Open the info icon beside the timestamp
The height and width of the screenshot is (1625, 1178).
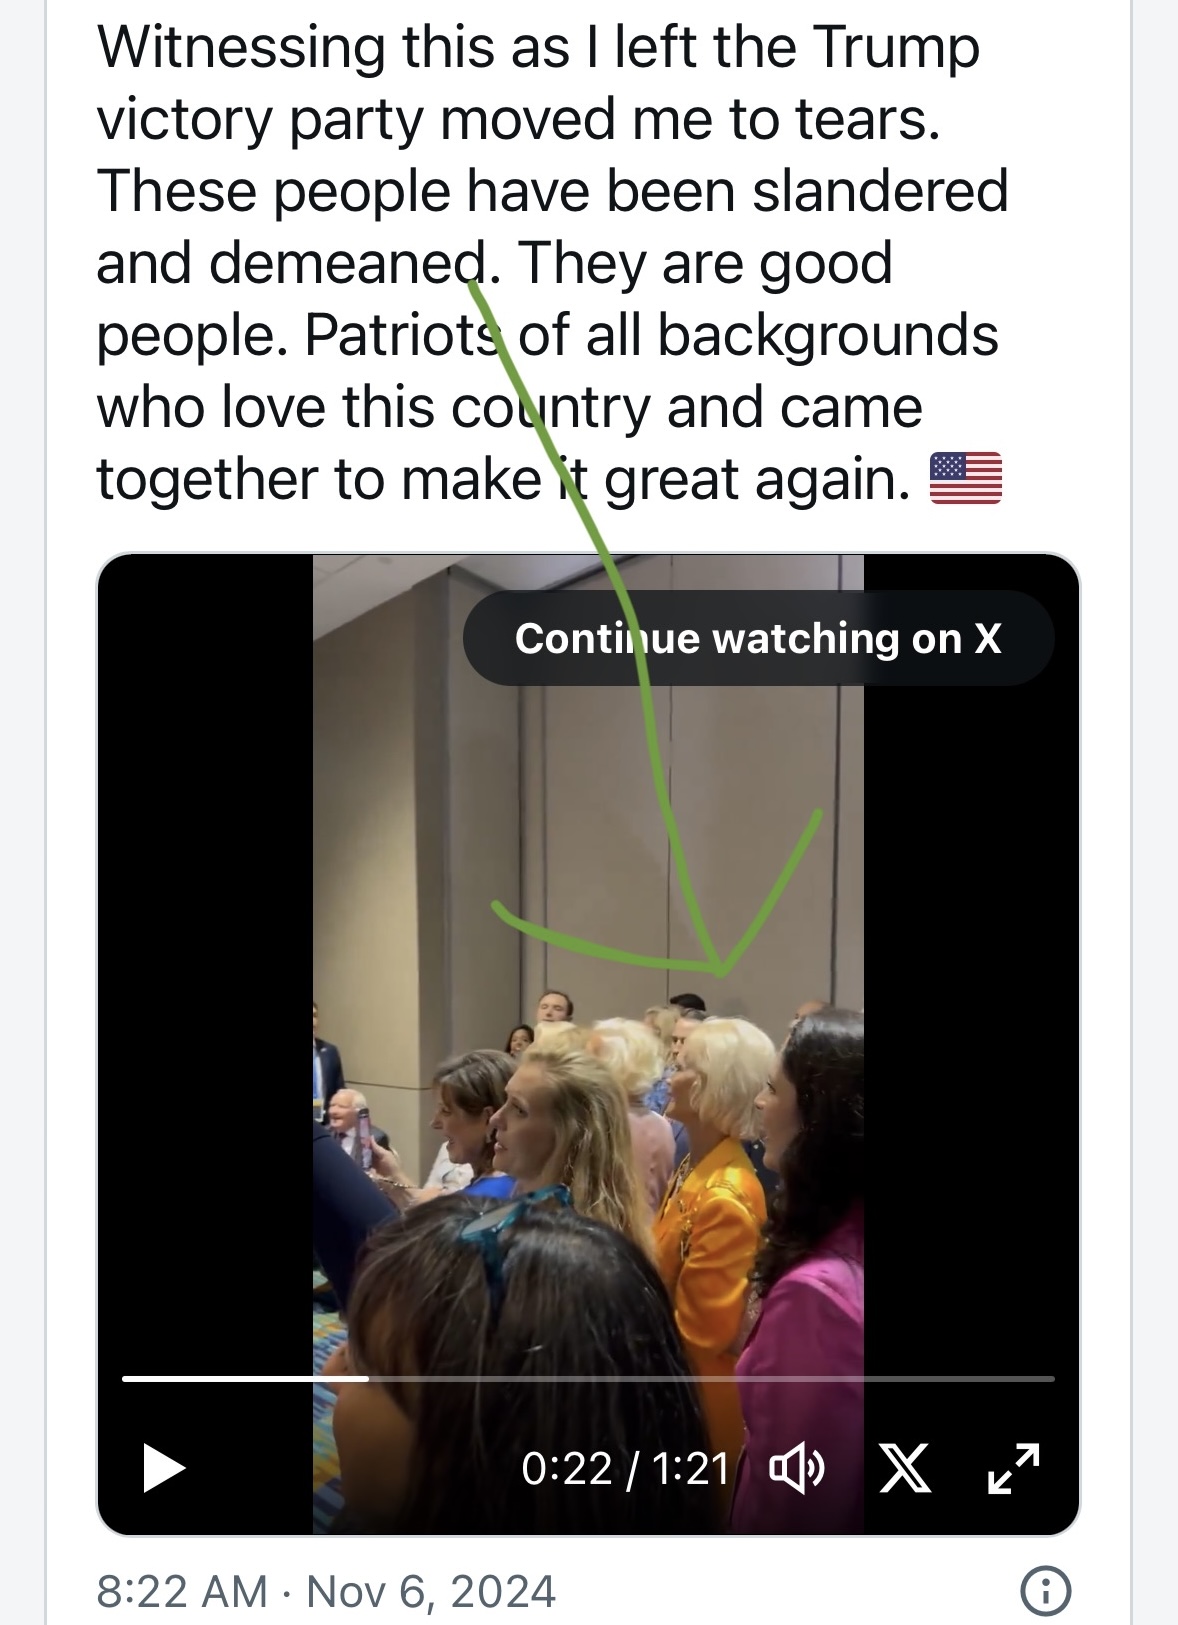coord(1045,1591)
